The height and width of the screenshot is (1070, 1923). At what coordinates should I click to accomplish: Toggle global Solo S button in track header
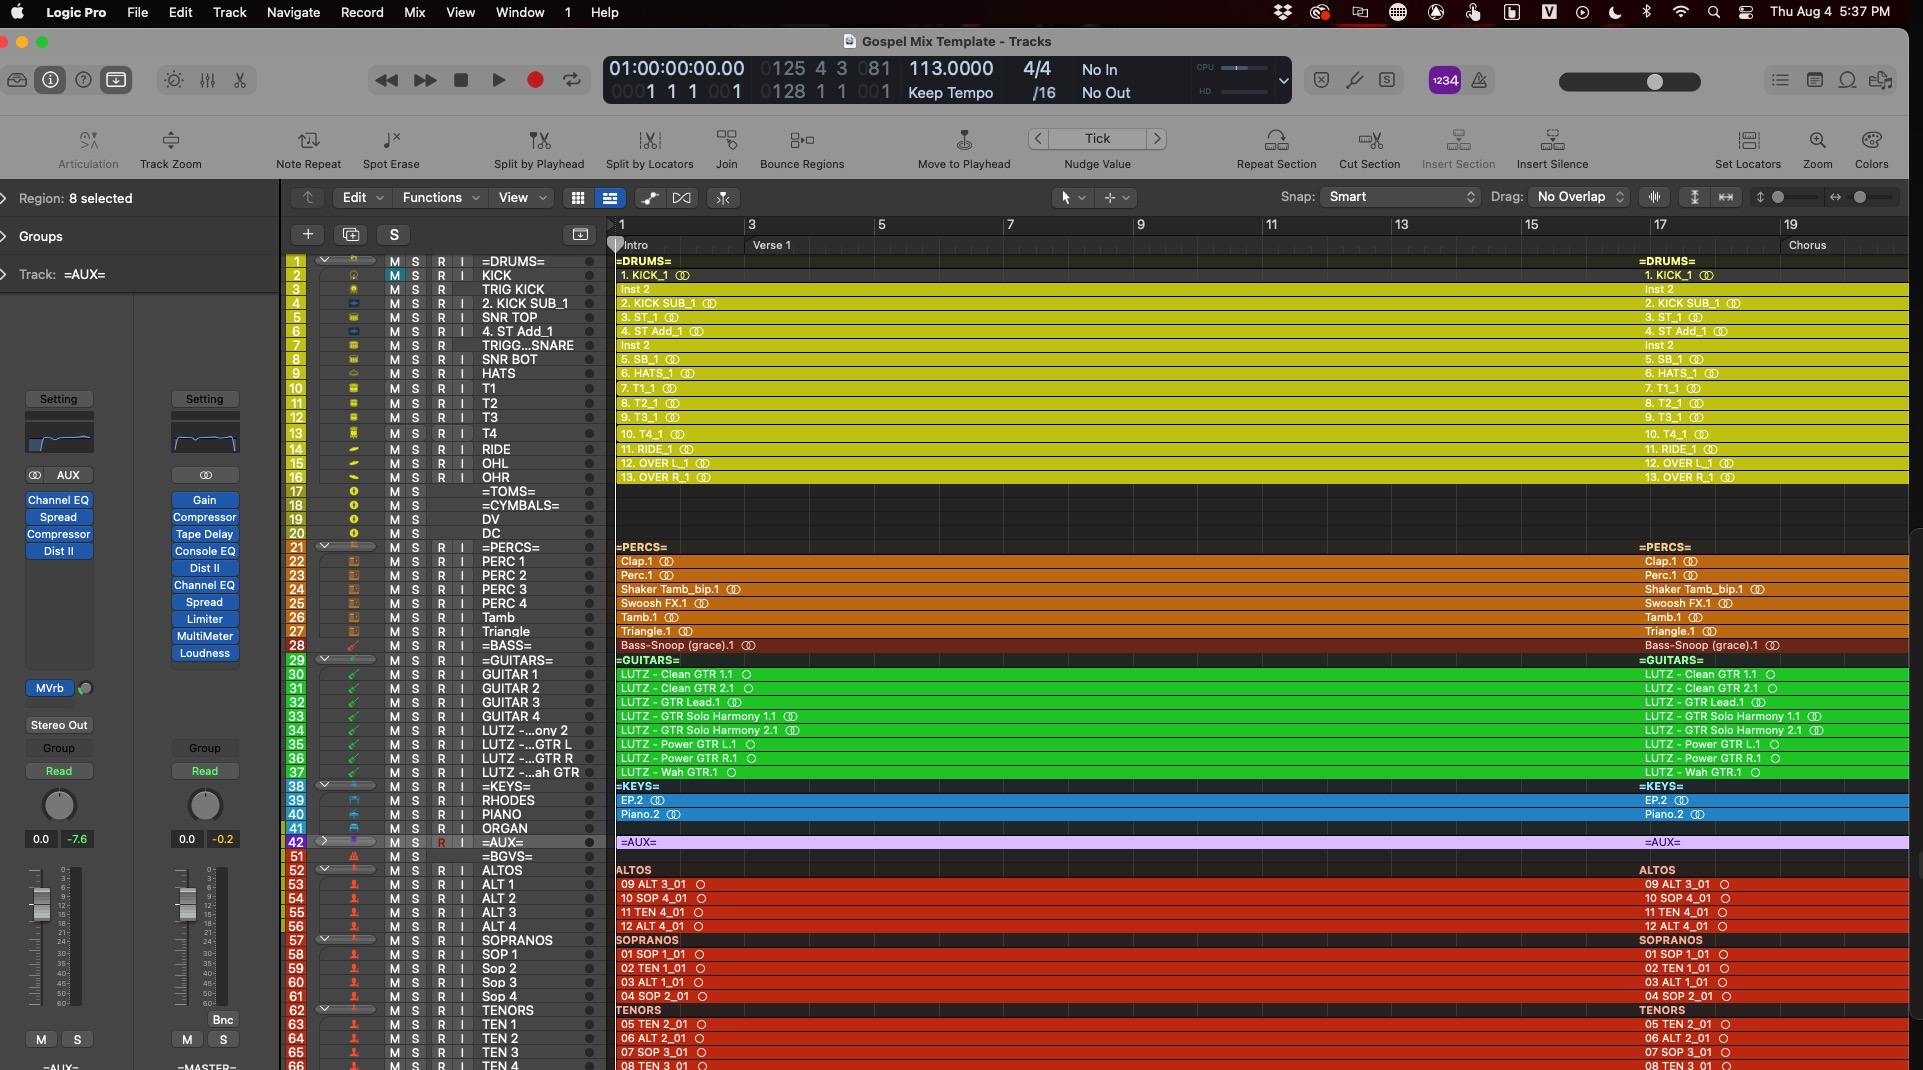click(394, 234)
